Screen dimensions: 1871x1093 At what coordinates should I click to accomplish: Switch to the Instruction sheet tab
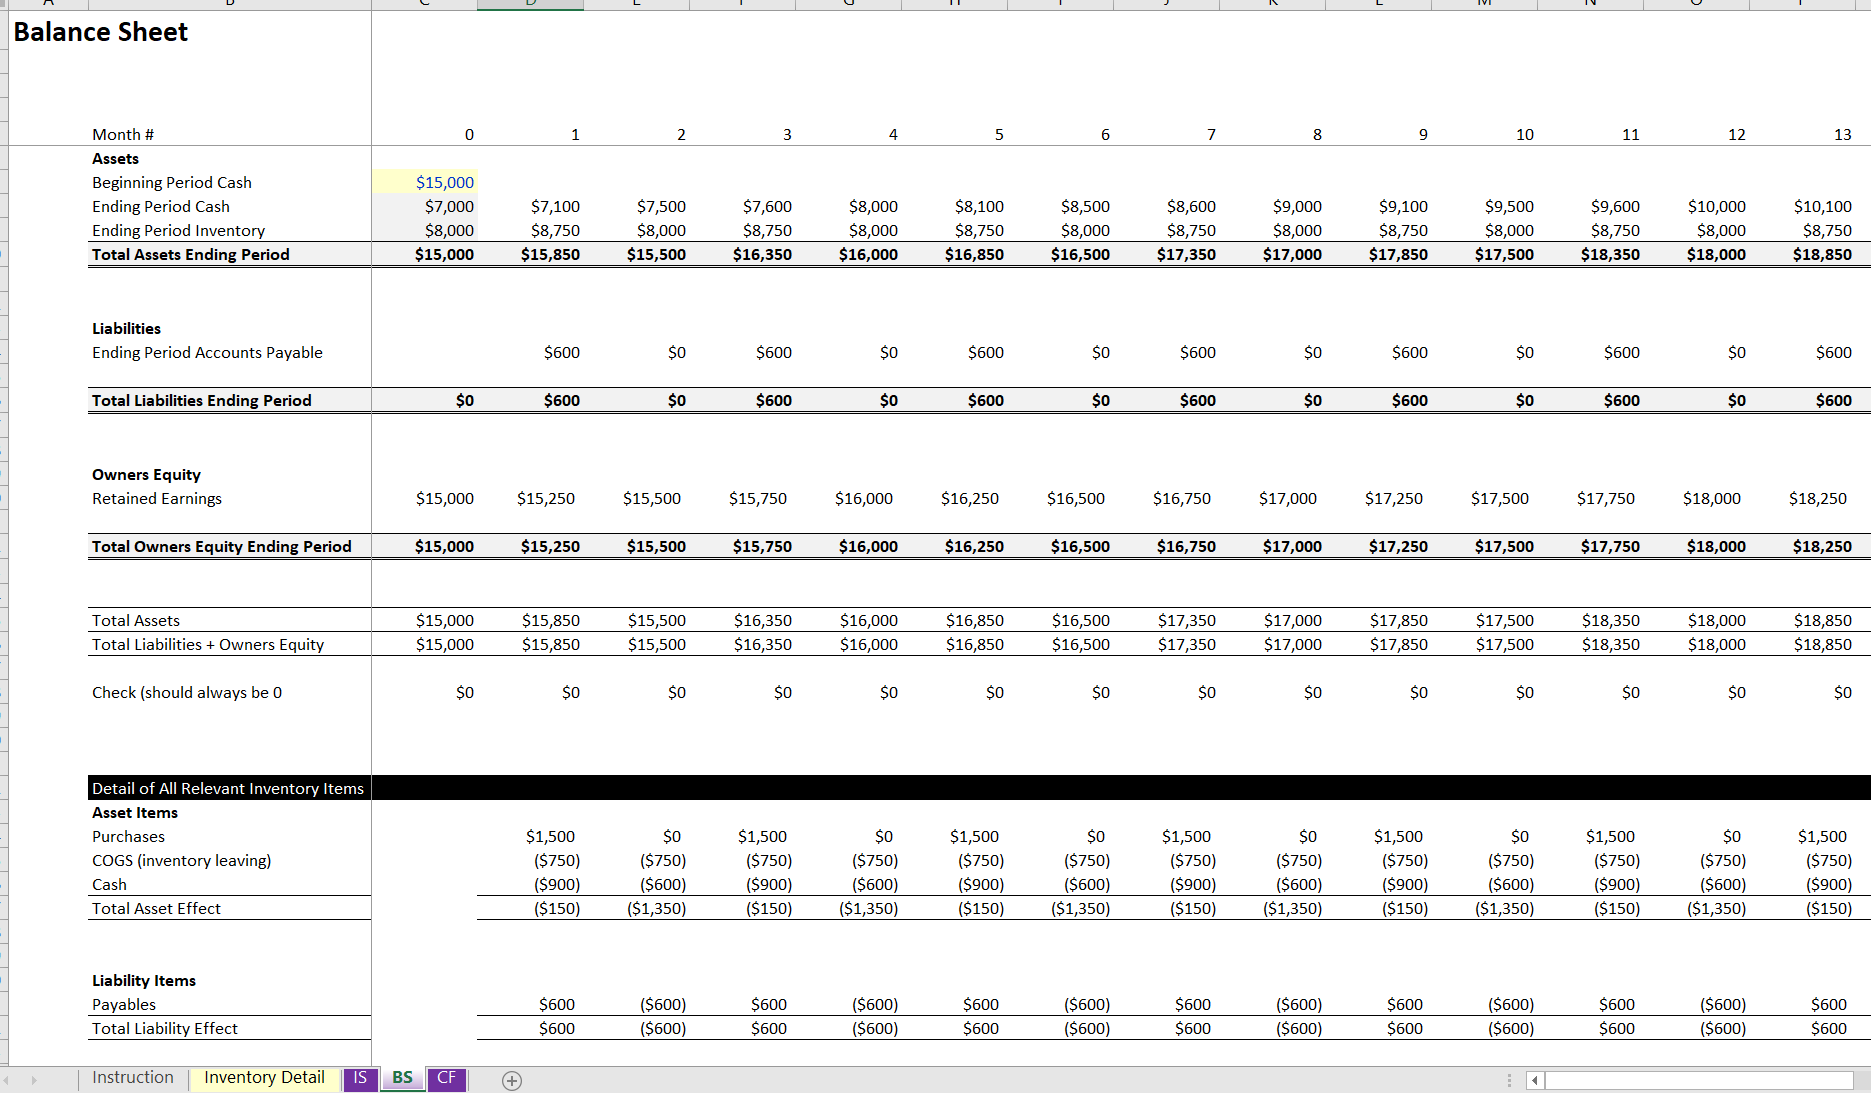132,1078
